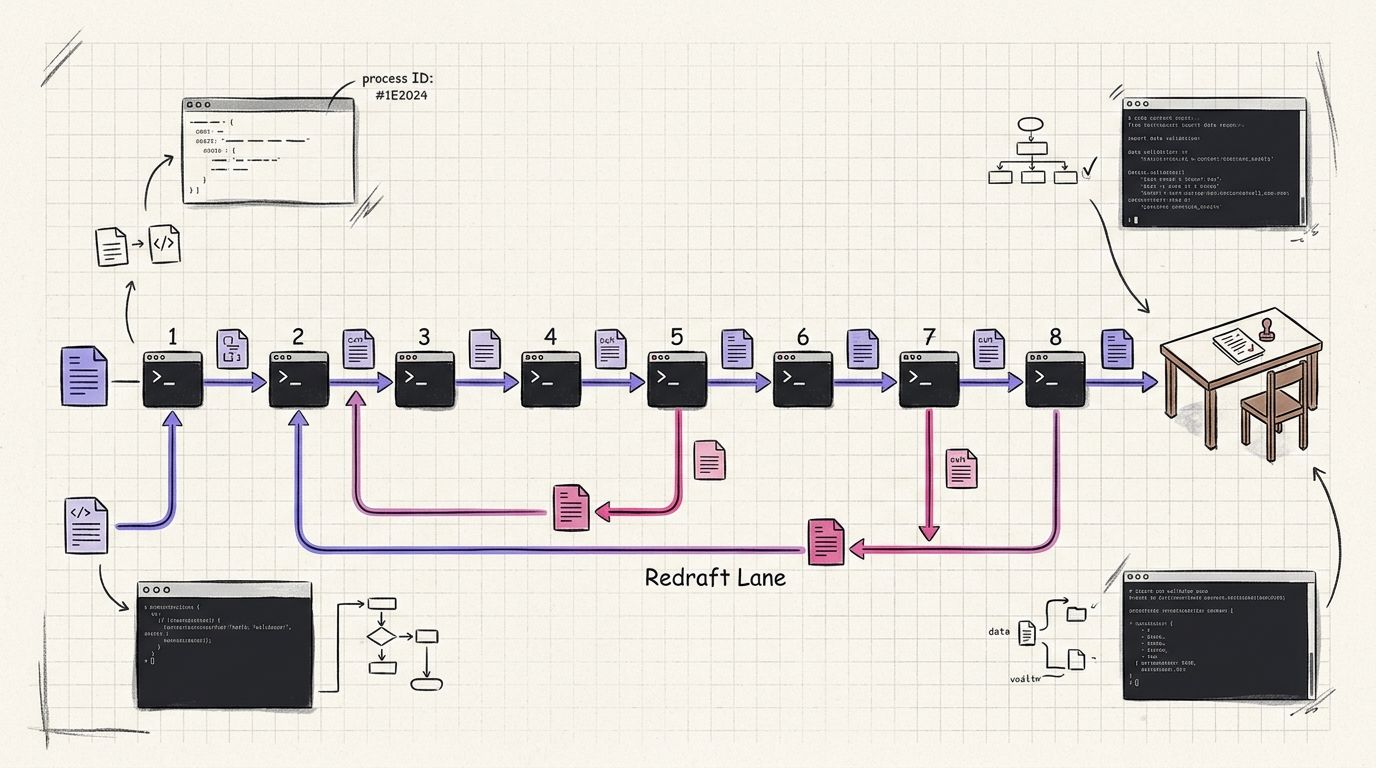This screenshot has height=768, width=1376.
Task: Click the dark pink document on the upper redraft loop
Action: [x=572, y=507]
